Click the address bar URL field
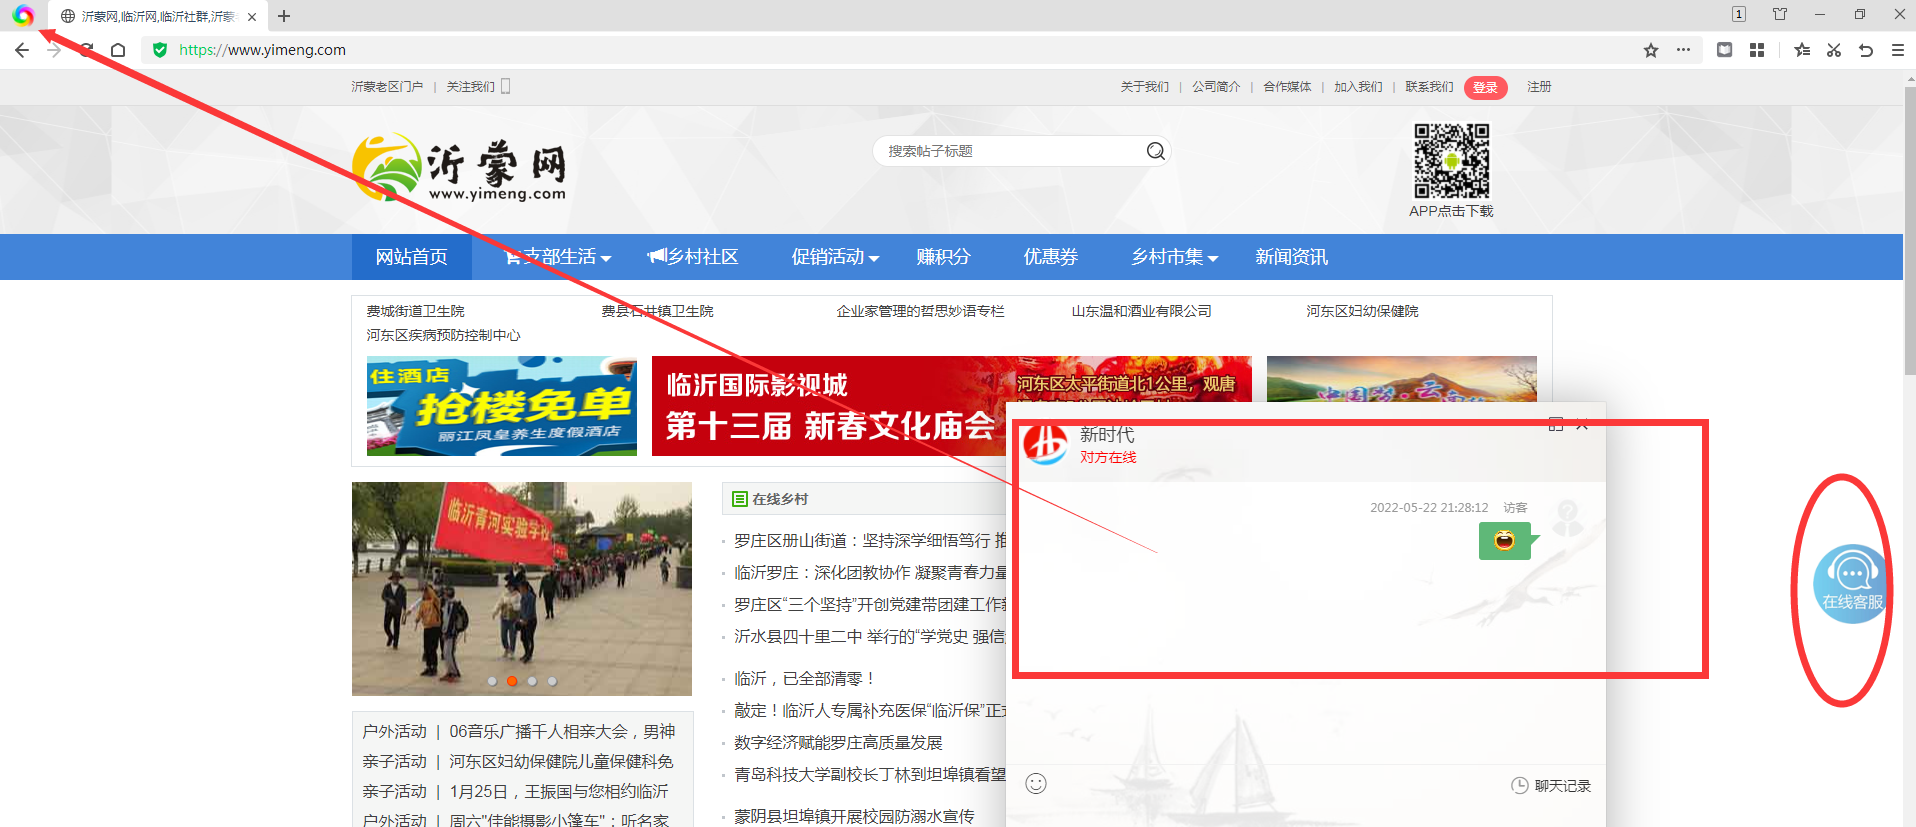 [890, 50]
